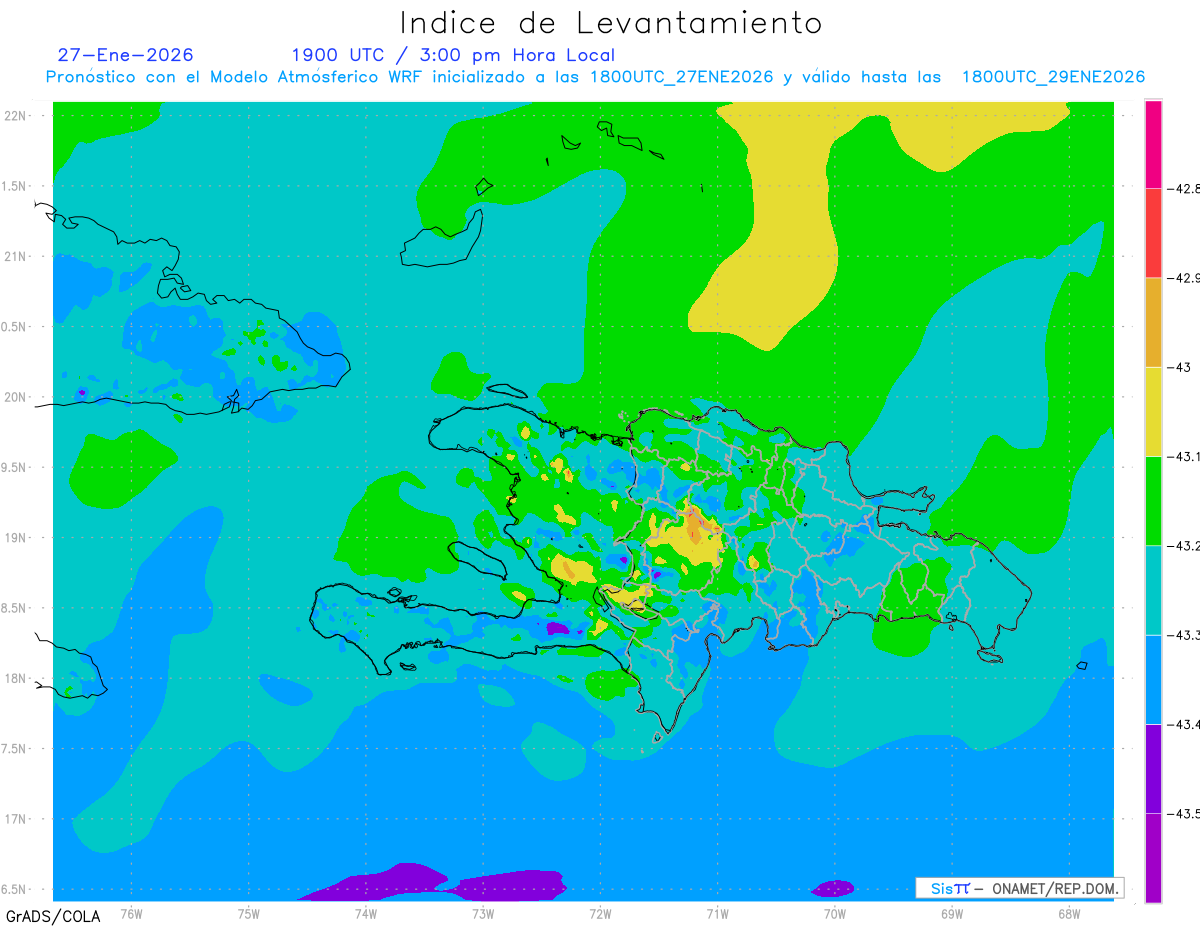1200x927 pixels.
Task: Select the yellow swatch in the color scale
Action: point(1153,412)
